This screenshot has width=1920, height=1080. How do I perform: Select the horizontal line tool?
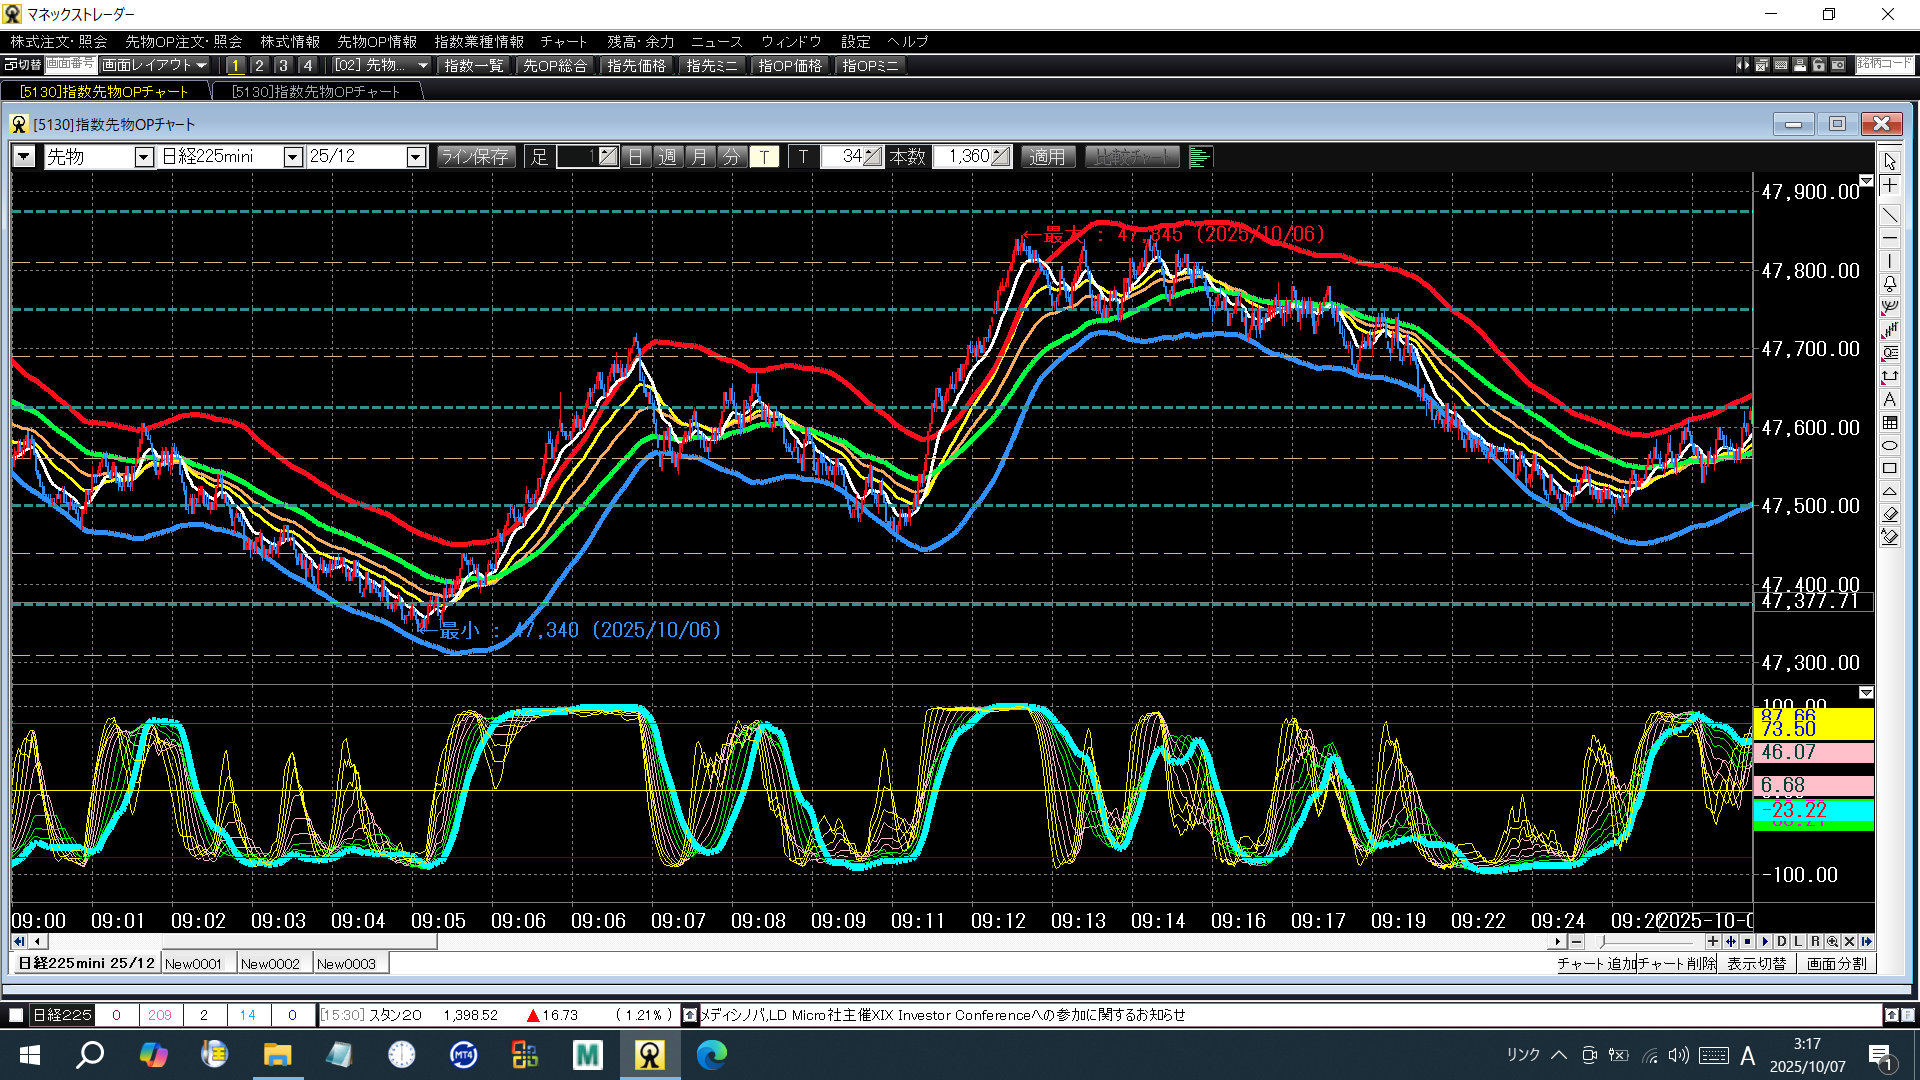tap(1889, 238)
